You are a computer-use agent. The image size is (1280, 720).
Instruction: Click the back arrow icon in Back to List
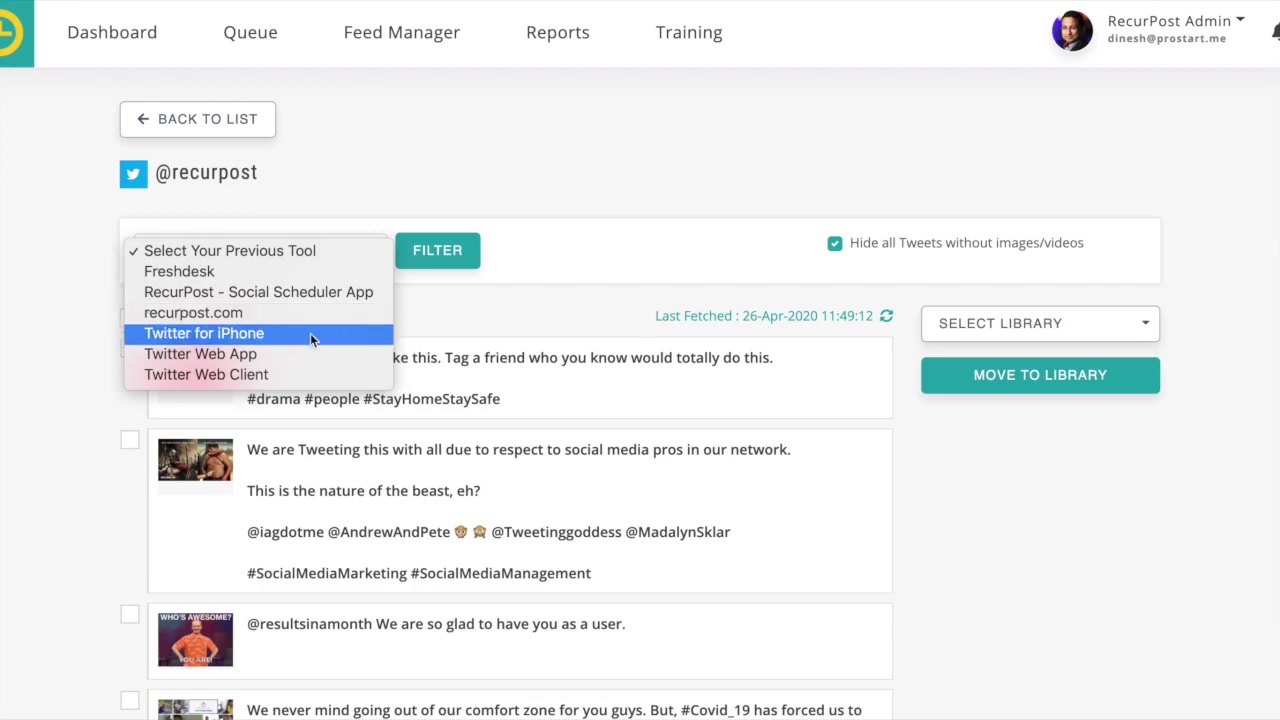pos(143,119)
